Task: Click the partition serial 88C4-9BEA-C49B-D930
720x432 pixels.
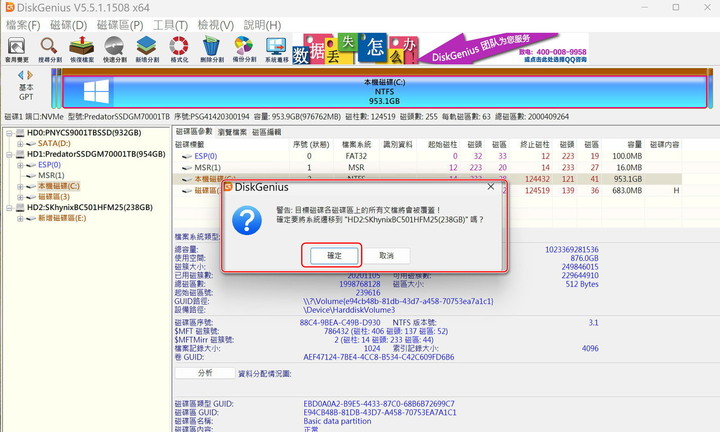Action: (340, 323)
